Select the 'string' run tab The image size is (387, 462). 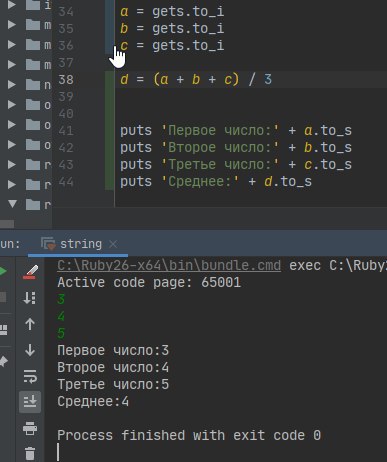coord(78,244)
